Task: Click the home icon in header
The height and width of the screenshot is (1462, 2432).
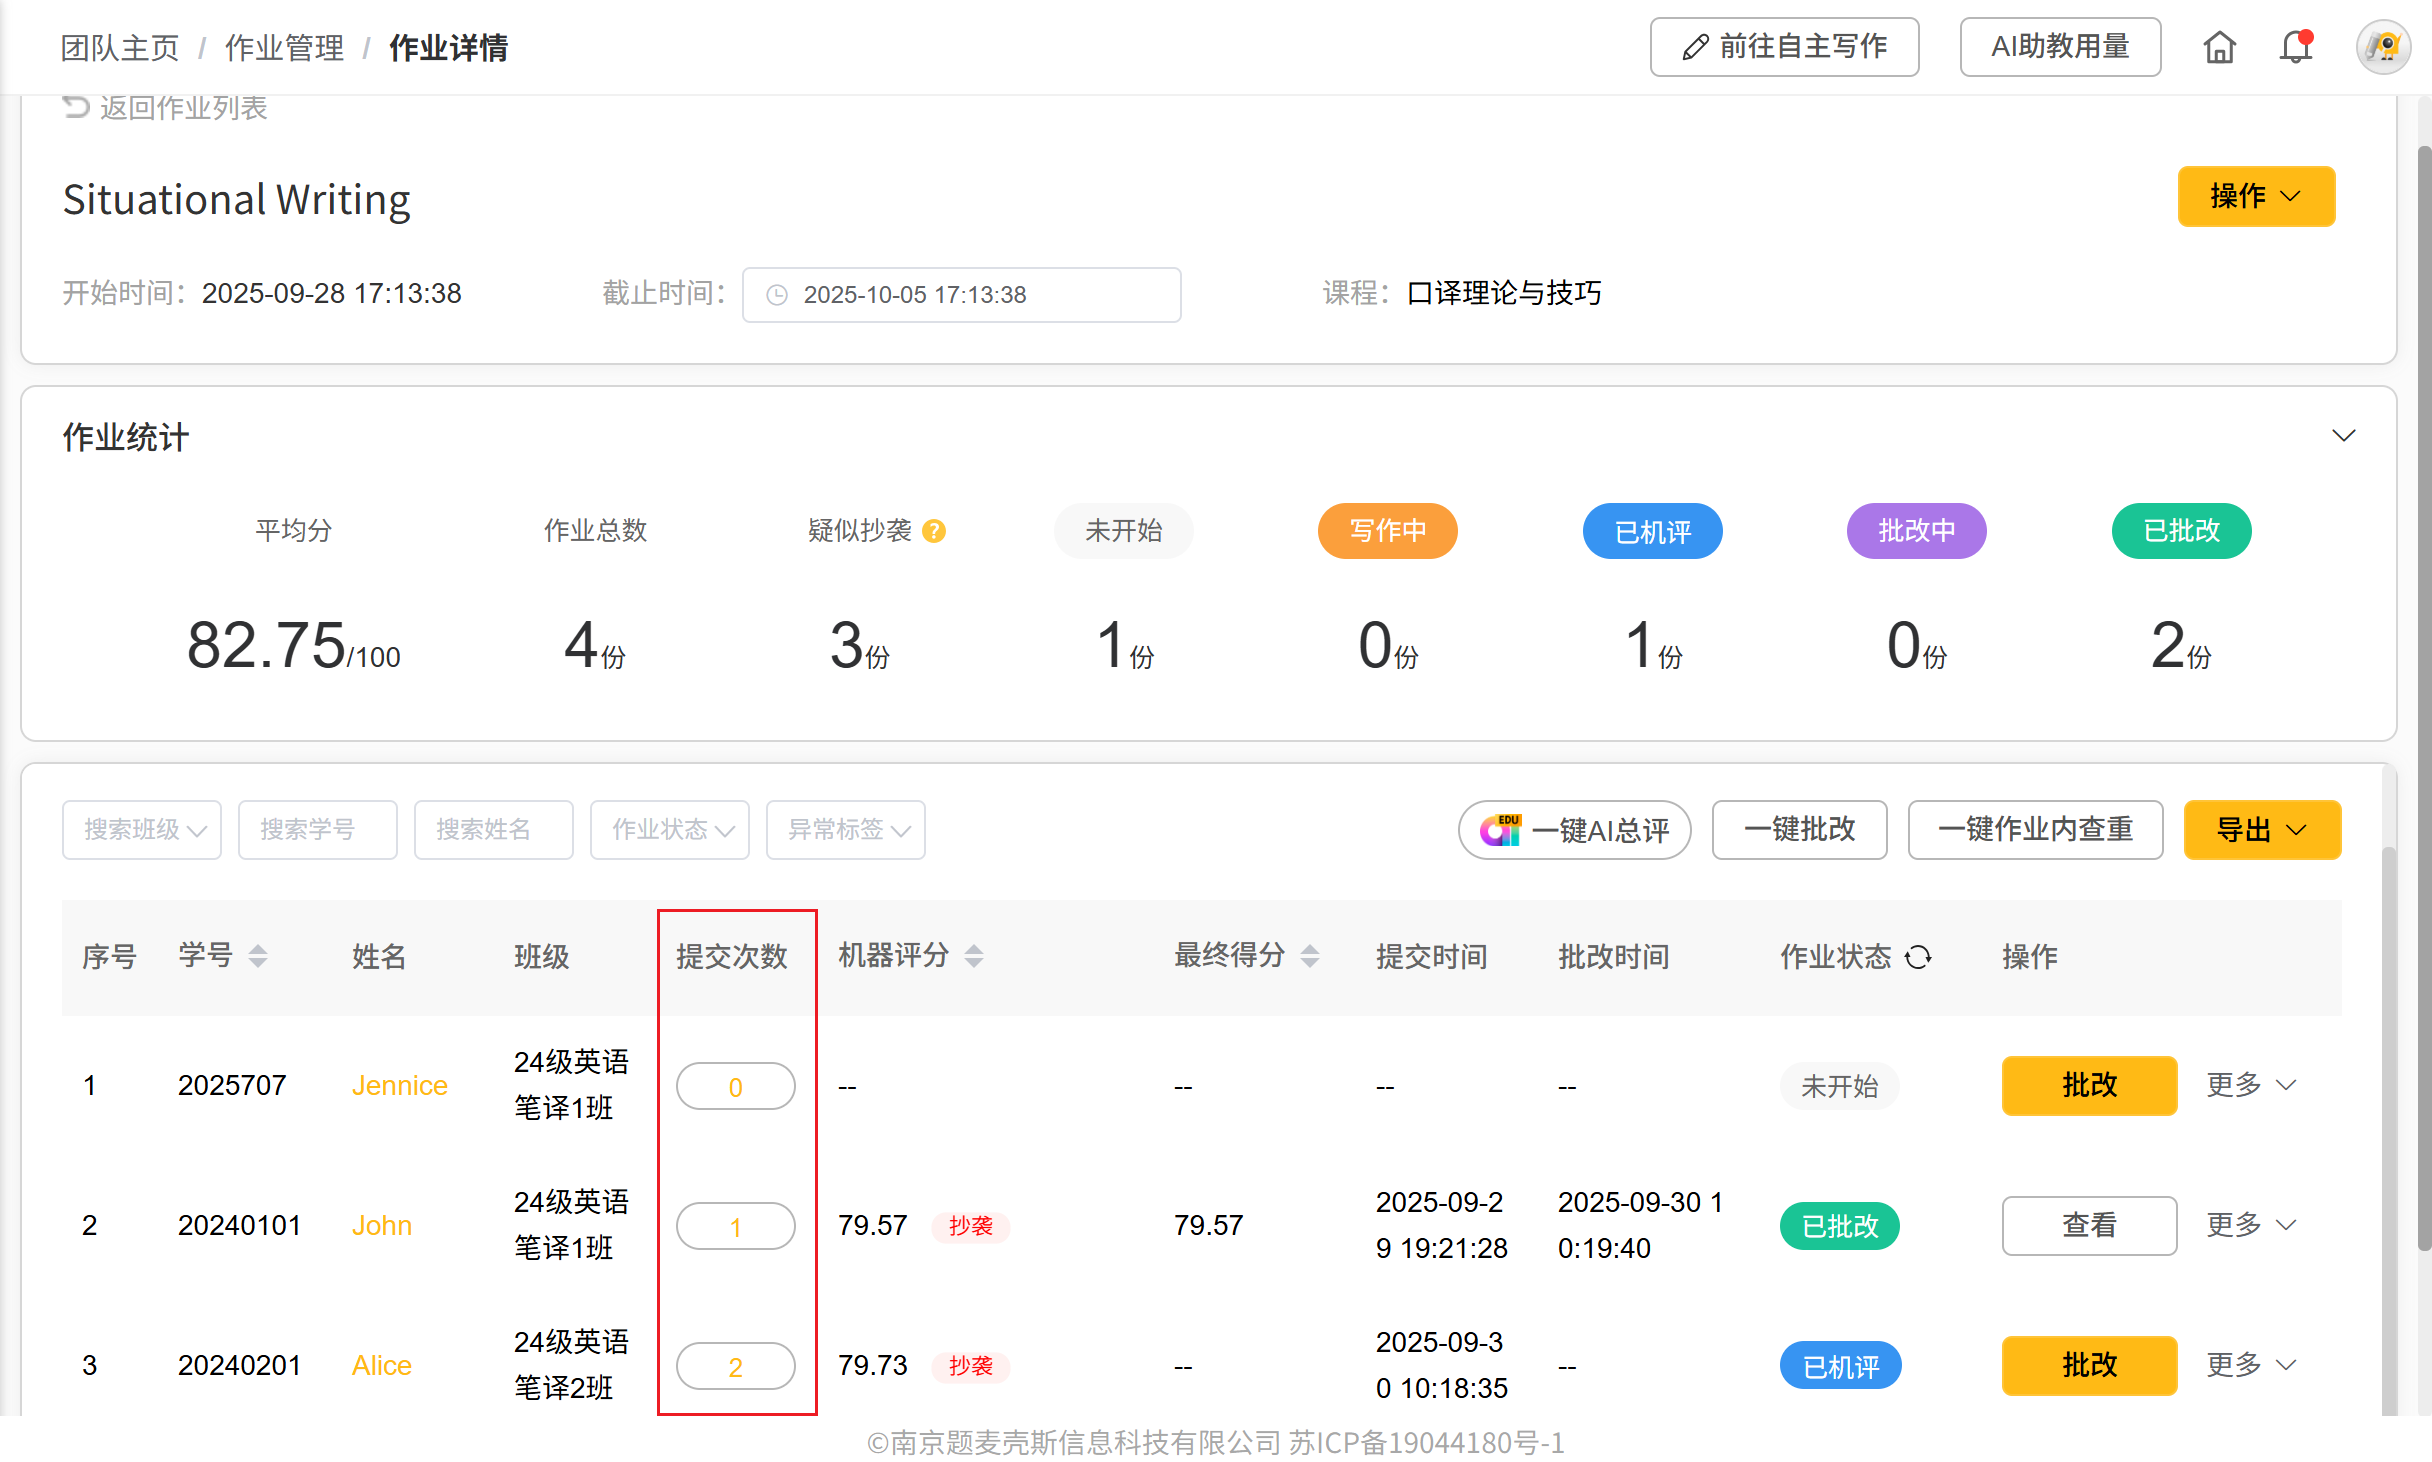Action: [x=2219, y=47]
